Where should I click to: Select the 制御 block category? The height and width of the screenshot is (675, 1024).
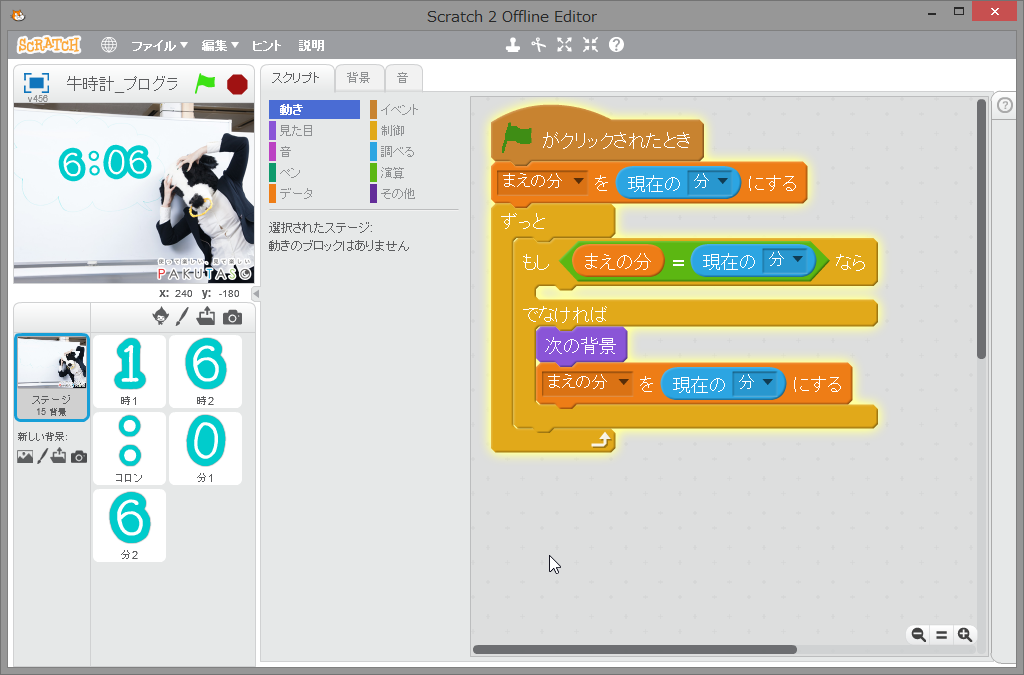click(x=415, y=131)
